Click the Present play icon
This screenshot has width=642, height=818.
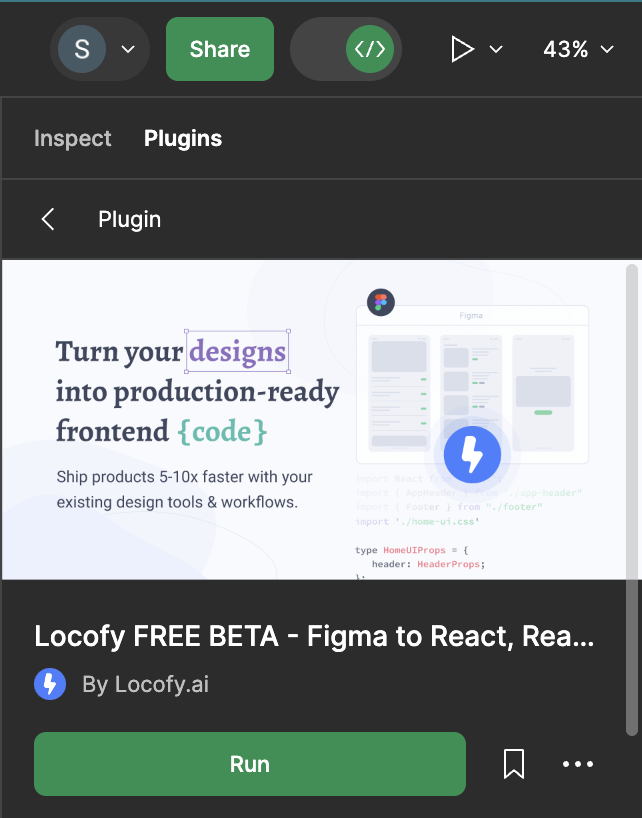(462, 49)
